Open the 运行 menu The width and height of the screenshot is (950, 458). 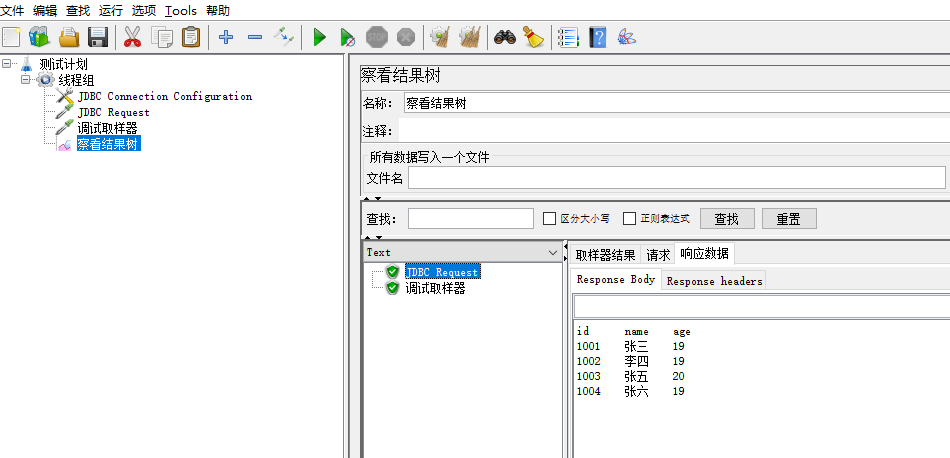111,11
